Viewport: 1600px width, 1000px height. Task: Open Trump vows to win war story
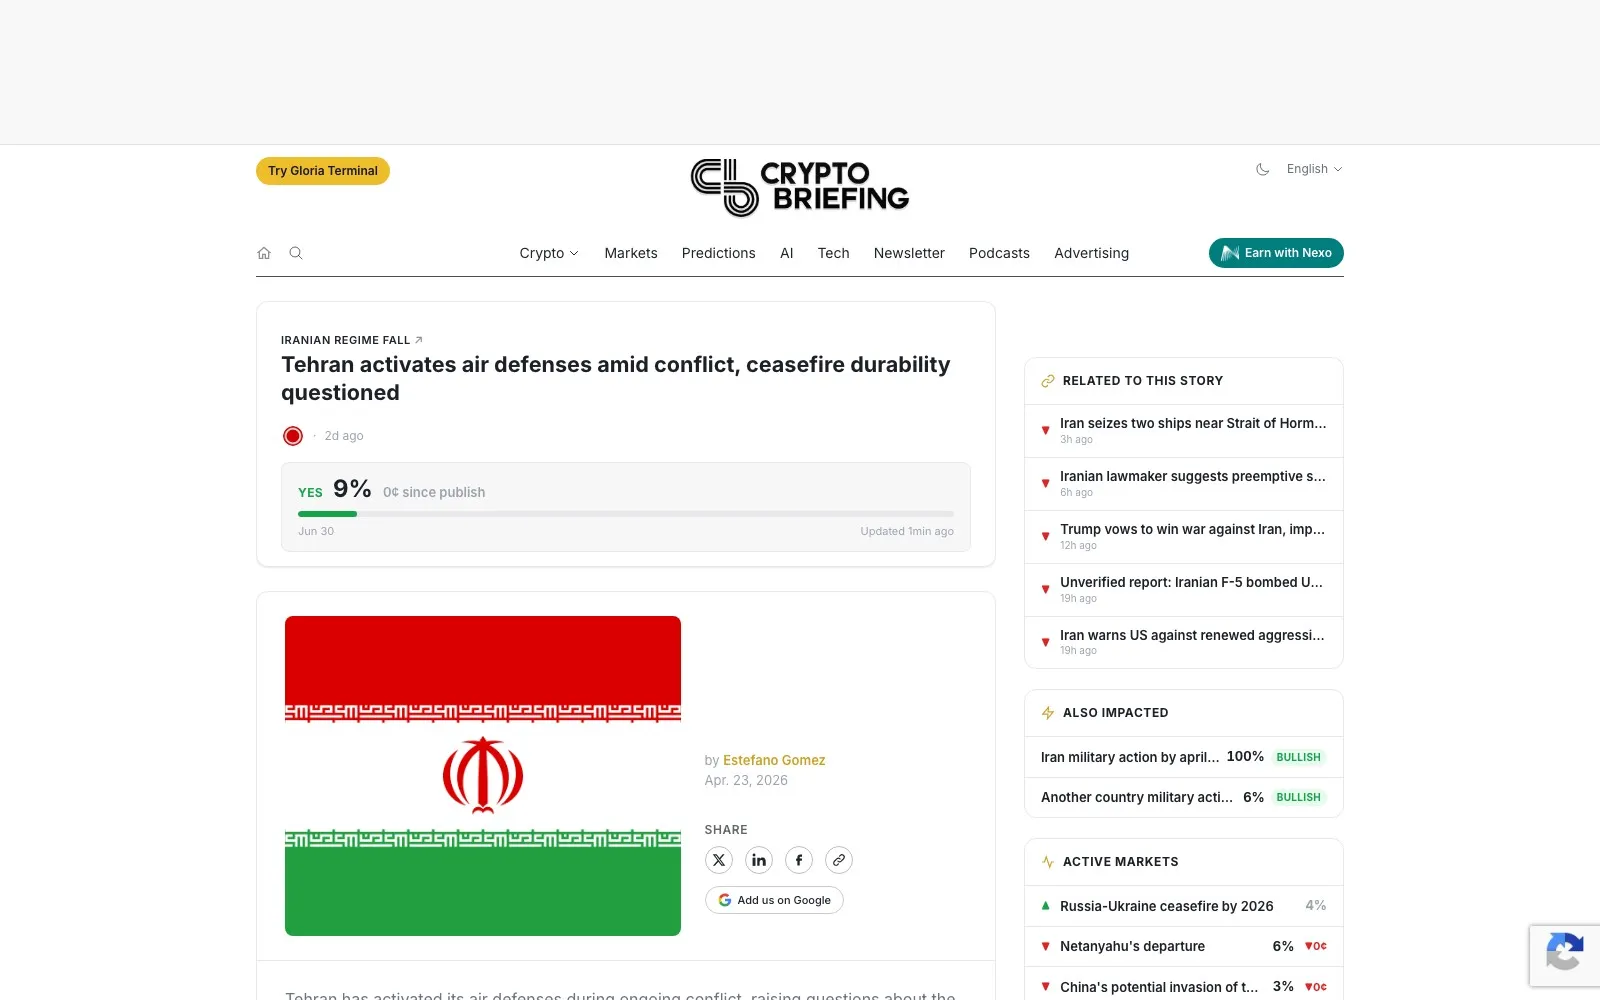(1184, 536)
